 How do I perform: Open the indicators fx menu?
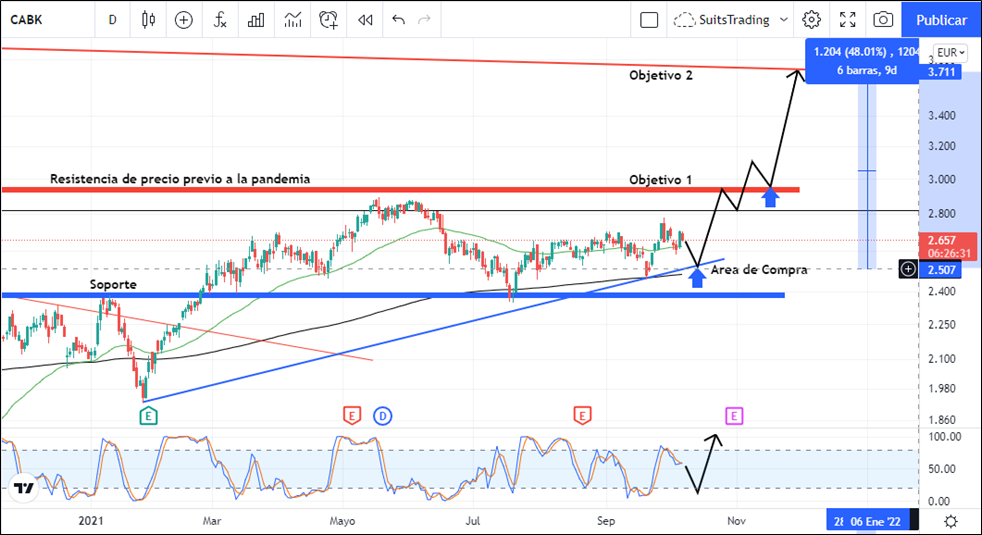click(221, 19)
